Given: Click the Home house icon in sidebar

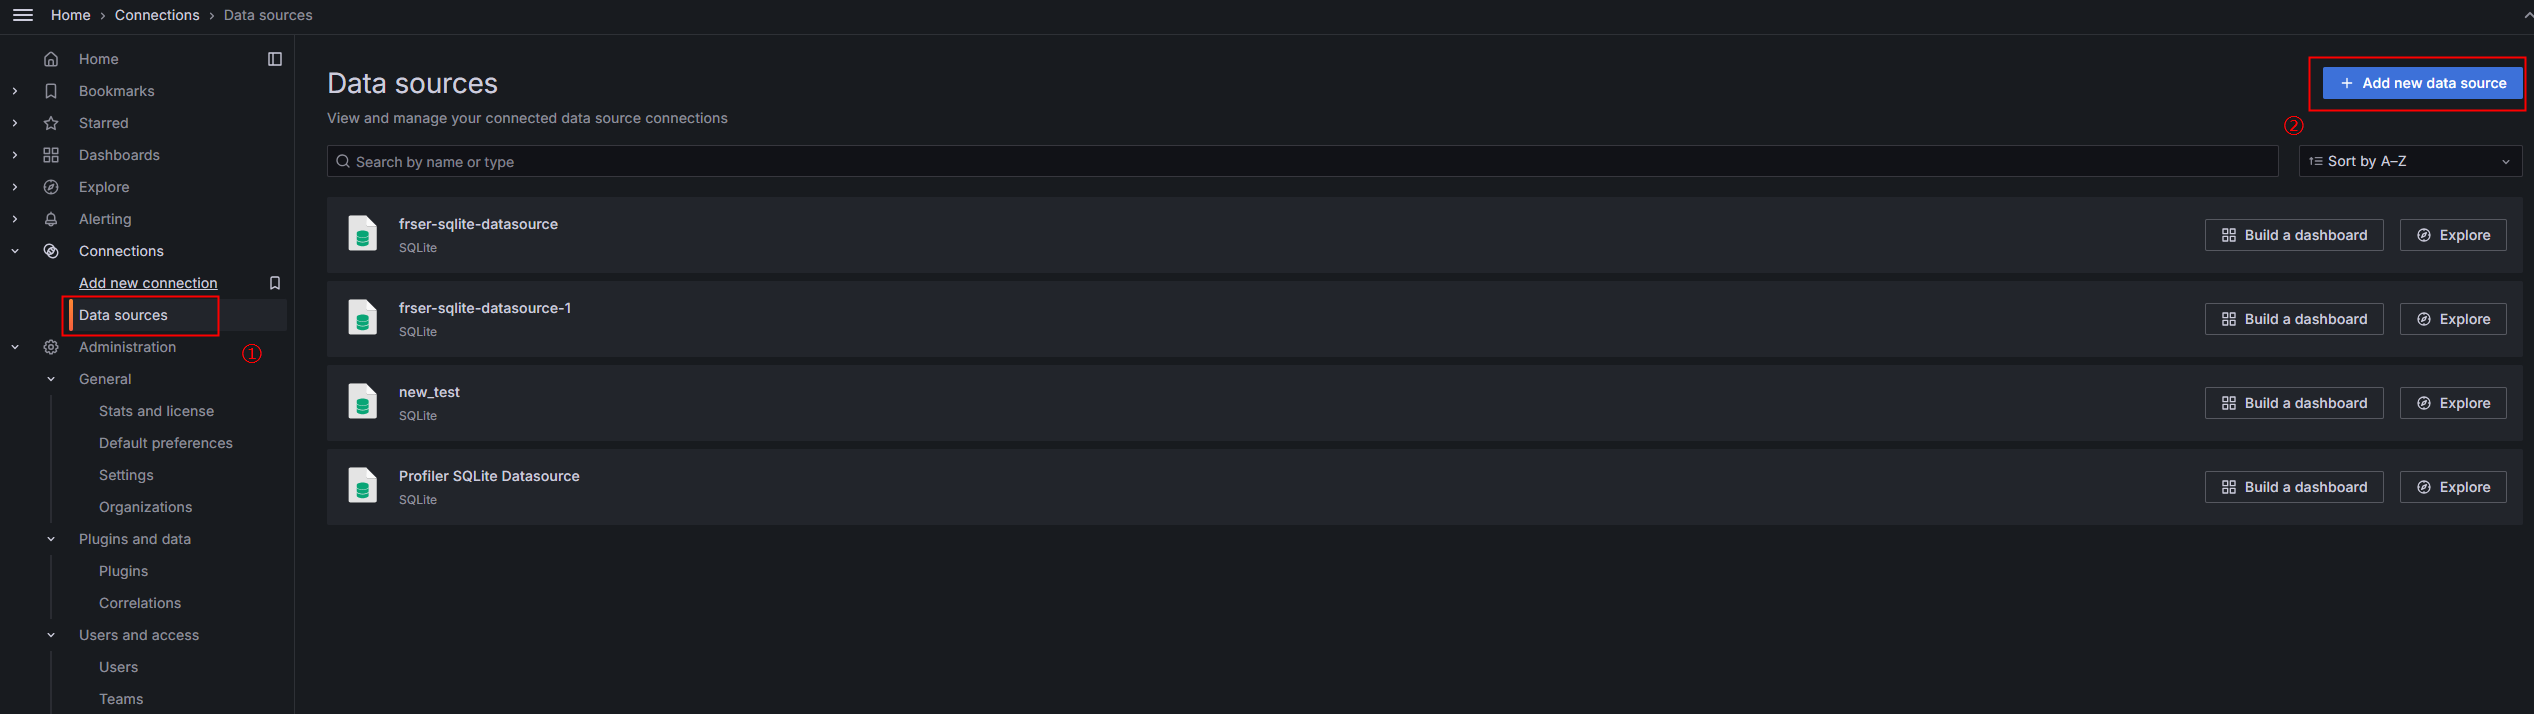Looking at the screenshot, I should point(51,59).
